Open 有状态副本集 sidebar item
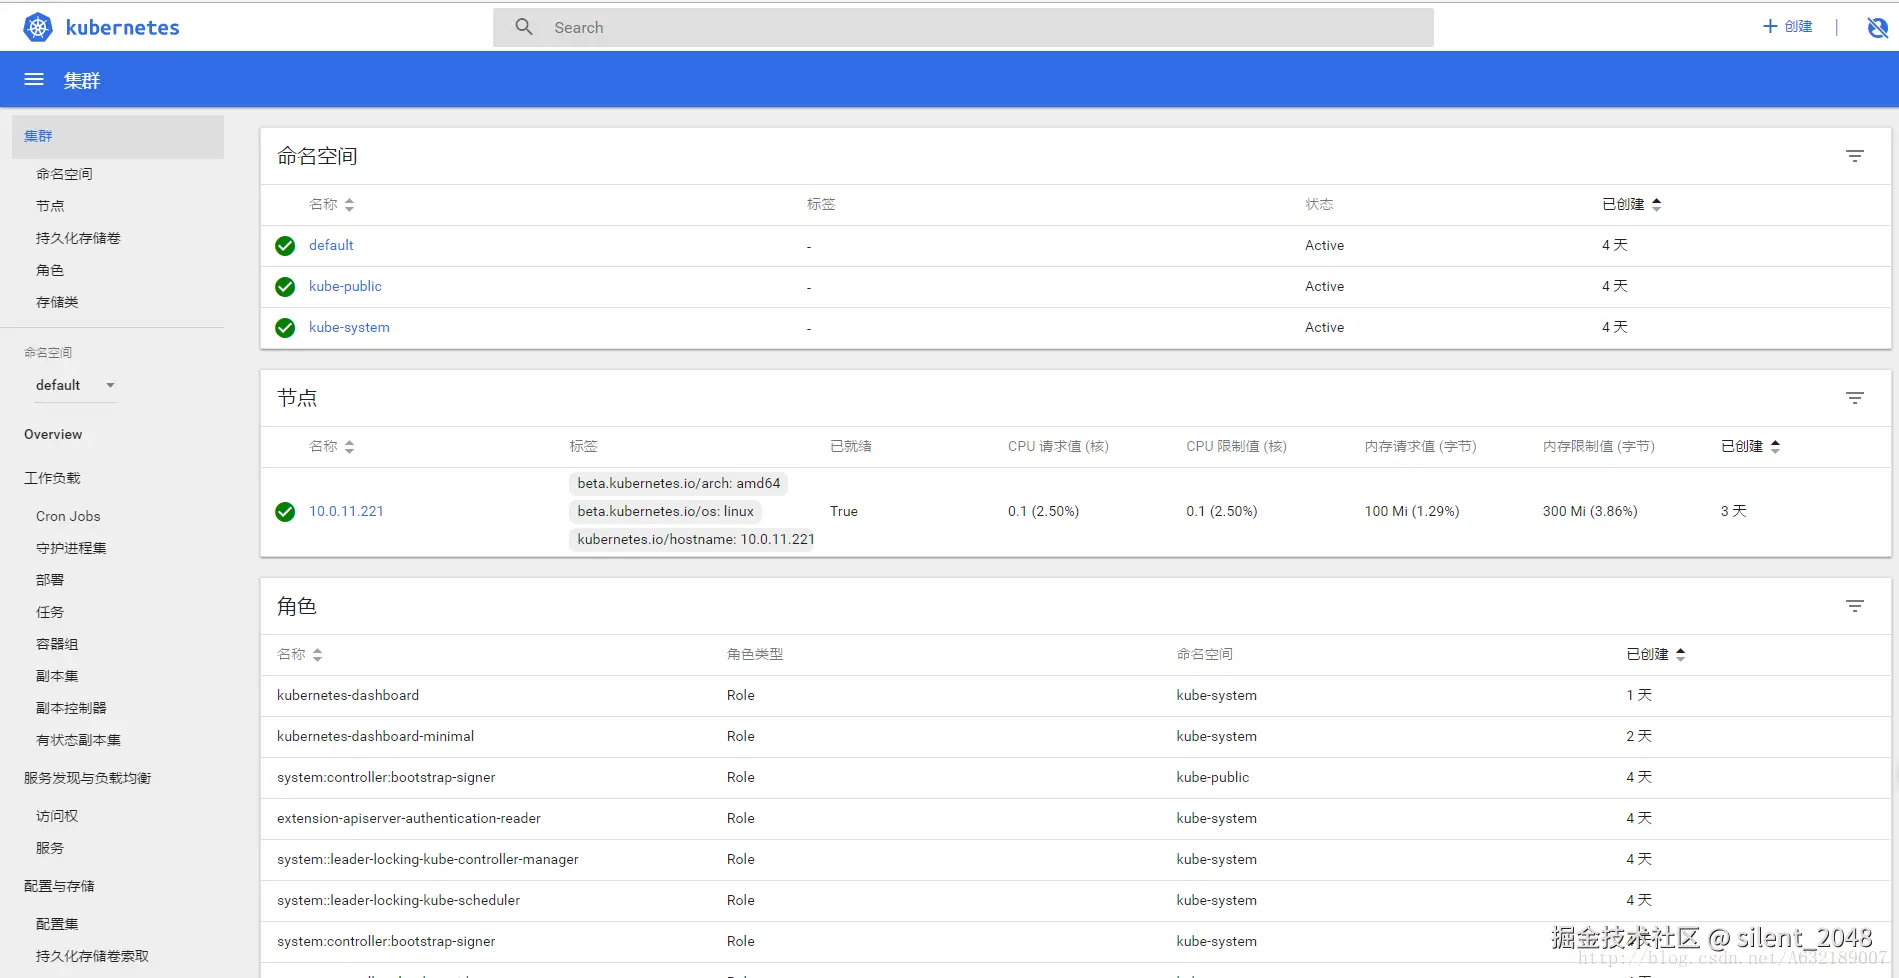Image resolution: width=1899 pixels, height=978 pixels. (78, 740)
